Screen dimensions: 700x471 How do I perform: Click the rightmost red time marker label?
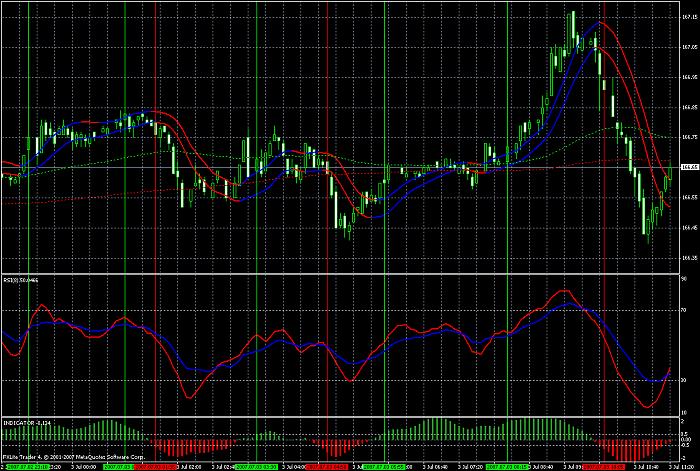point(604,467)
